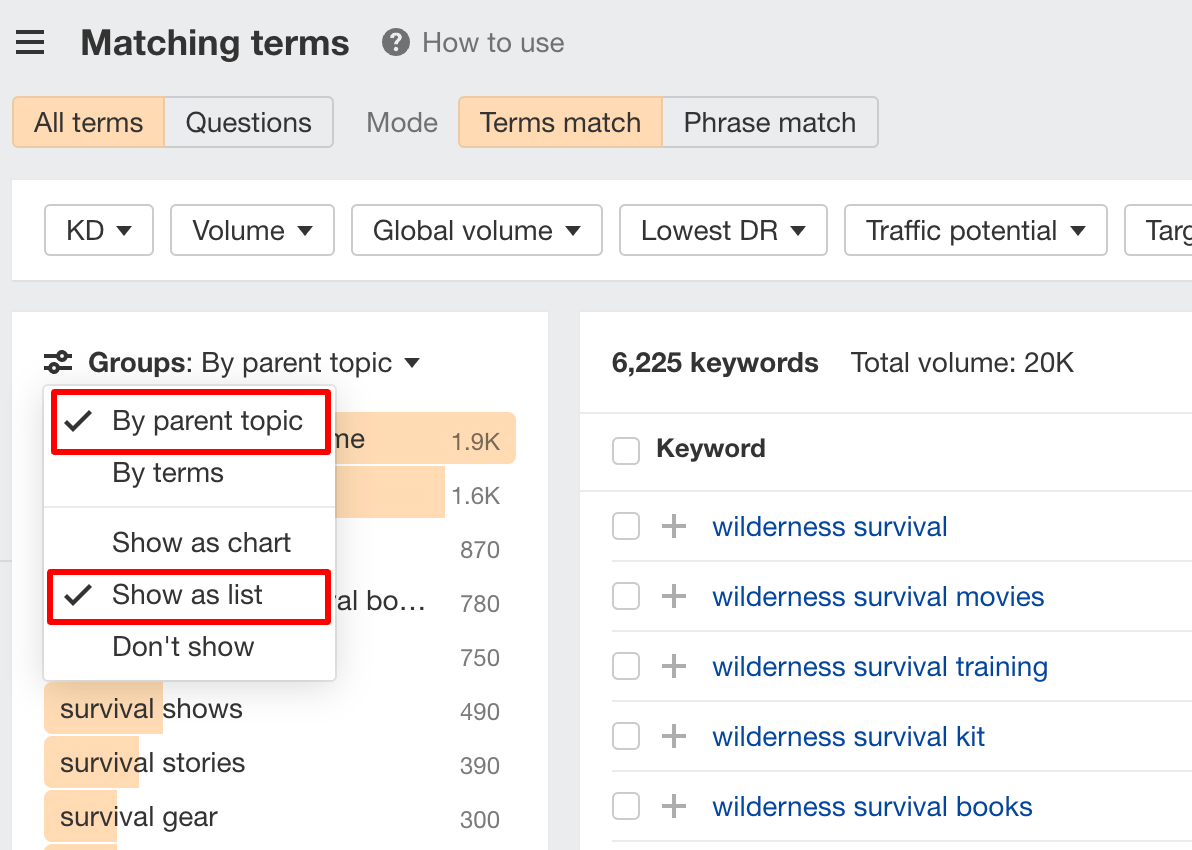
Task: Open the Global volume filter dropdown
Action: (x=476, y=231)
